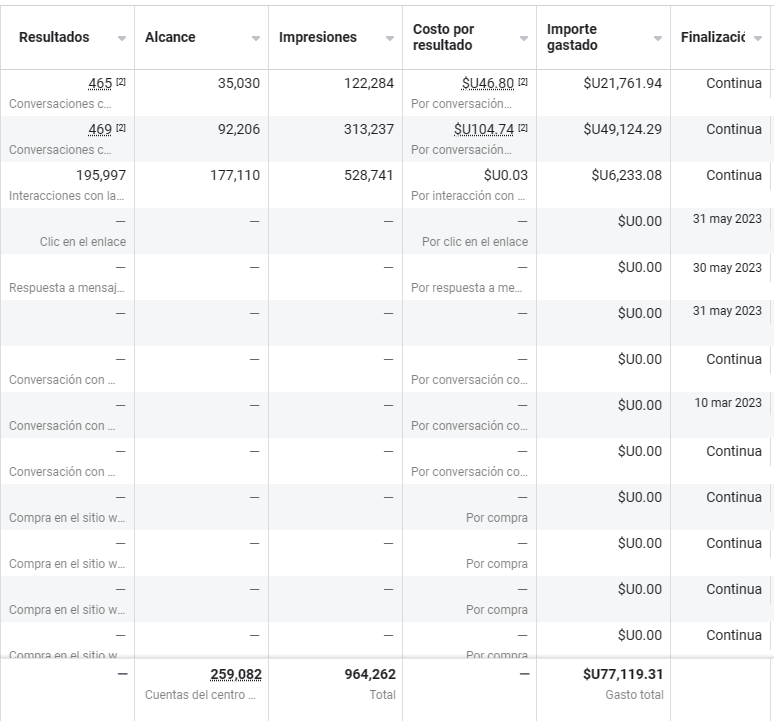
Task: Click footnote marker beside 465 results
Action: (121, 82)
